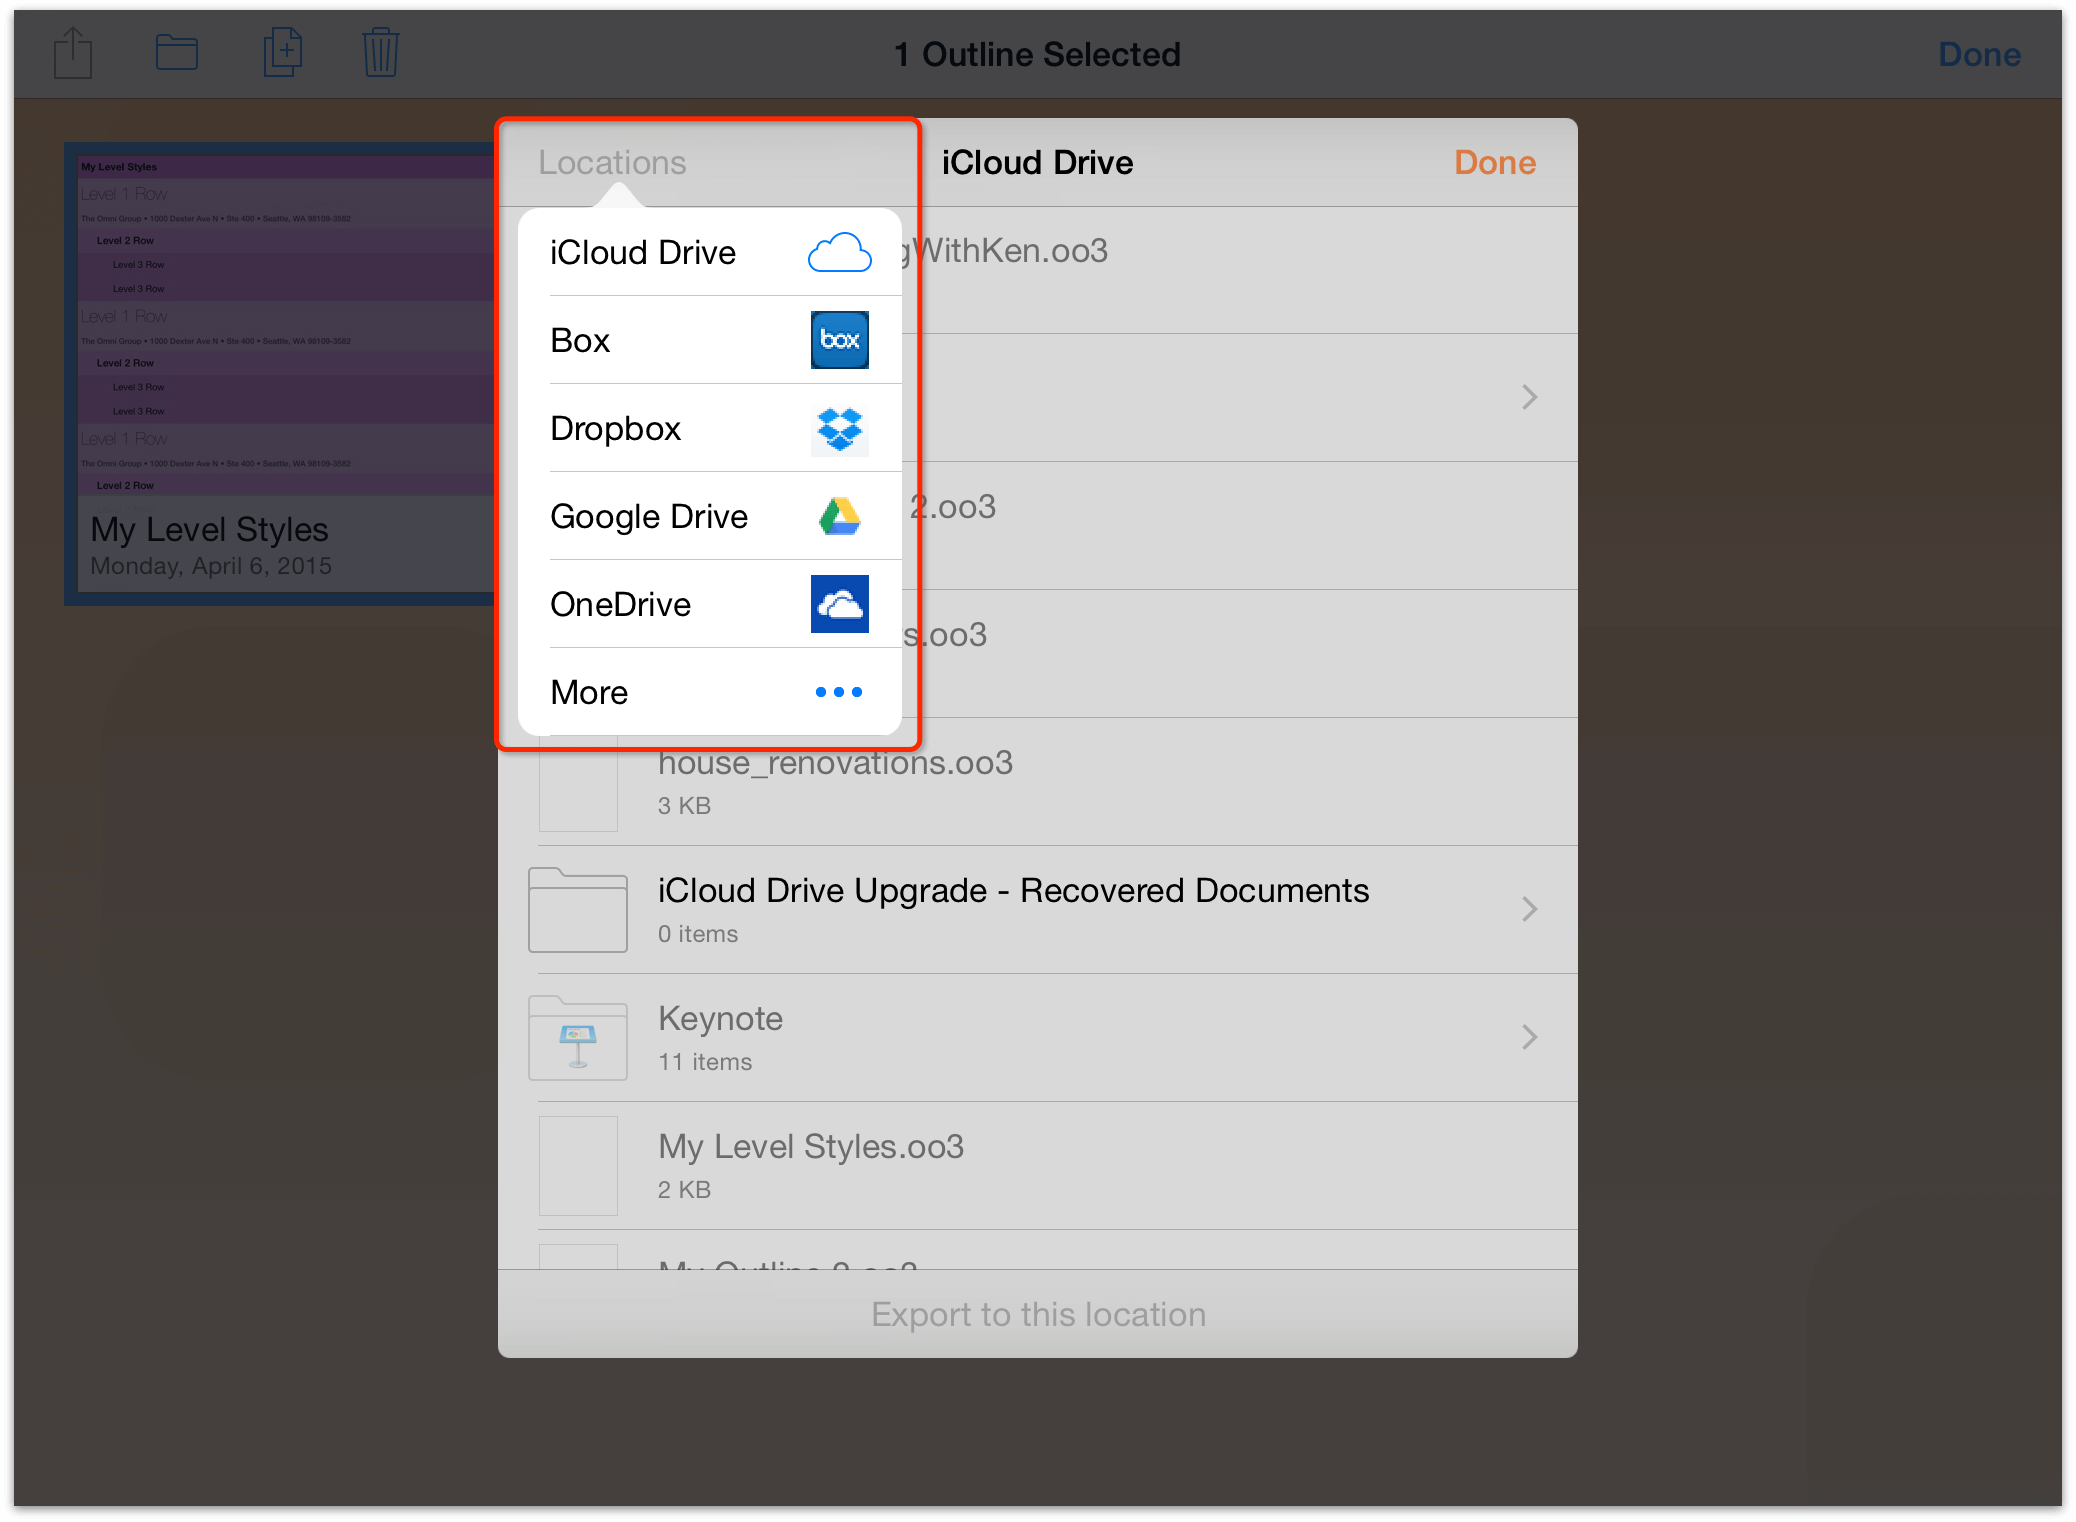The height and width of the screenshot is (1522, 2076).
Task: Tap the 11 items label under Keynote
Action: 705,1062
